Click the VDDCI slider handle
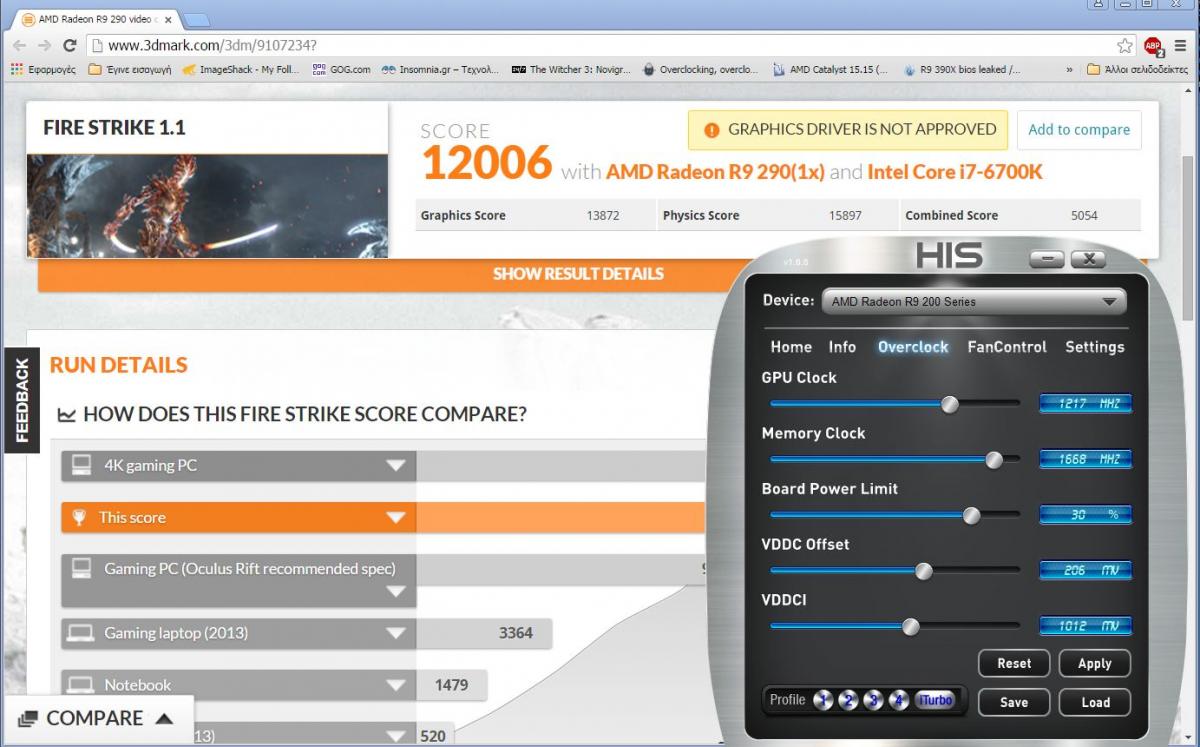Screen dimensions: 1200x747 point(910,627)
